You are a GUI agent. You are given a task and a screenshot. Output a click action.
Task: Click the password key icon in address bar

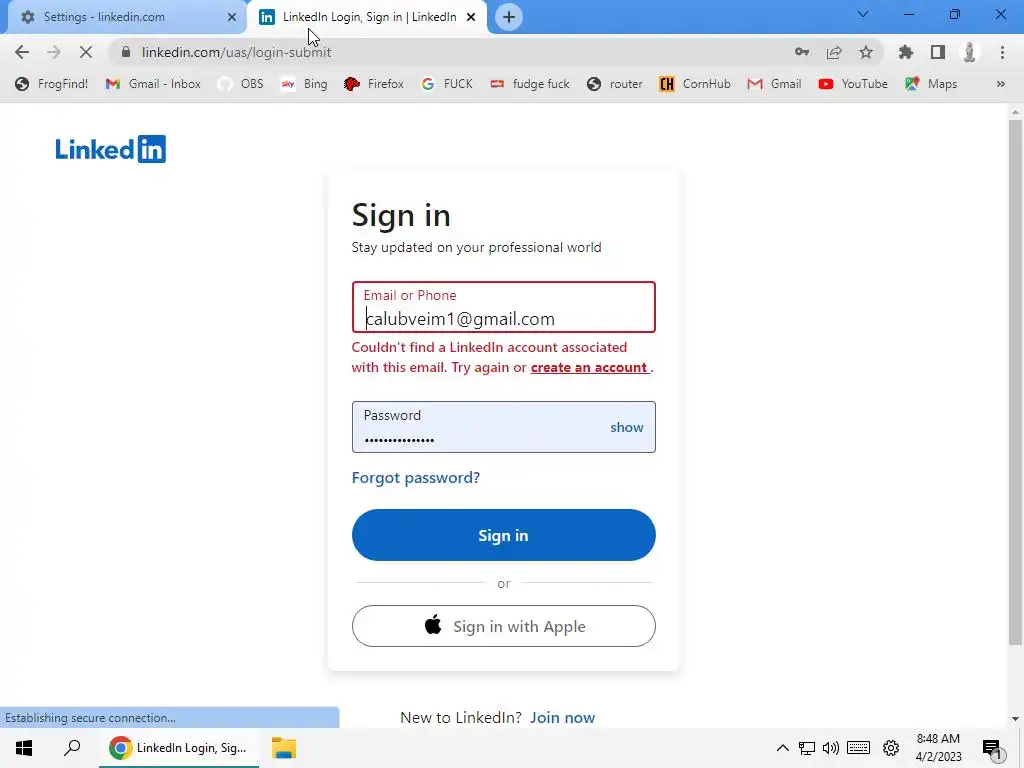[801, 52]
